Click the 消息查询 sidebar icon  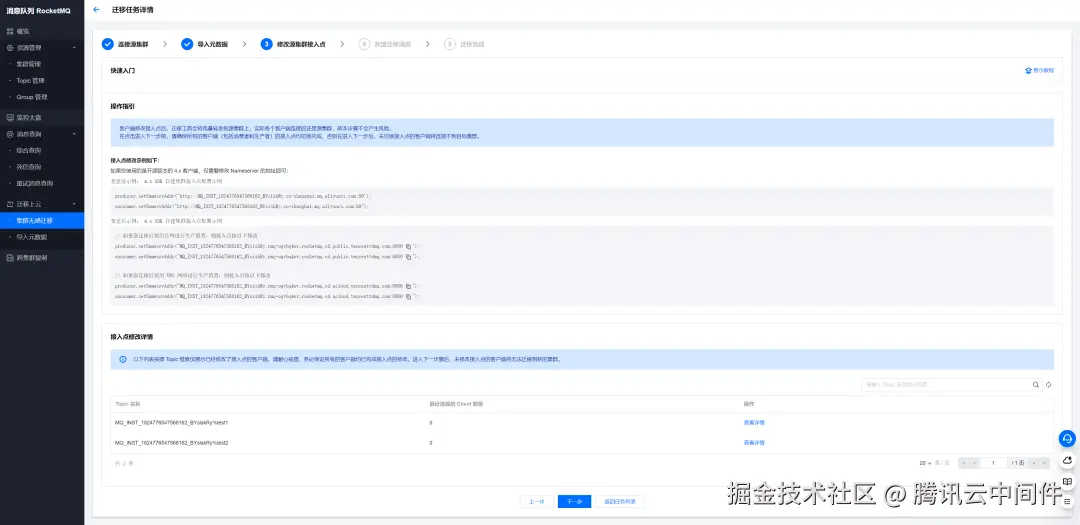tap(10, 134)
